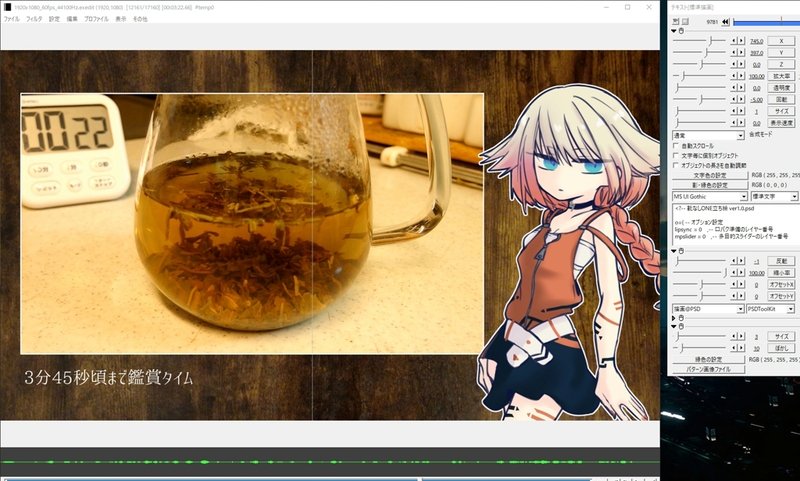The width and height of the screenshot is (800, 481).
Task: Click the 透明度 parameter button
Action: pos(781,88)
